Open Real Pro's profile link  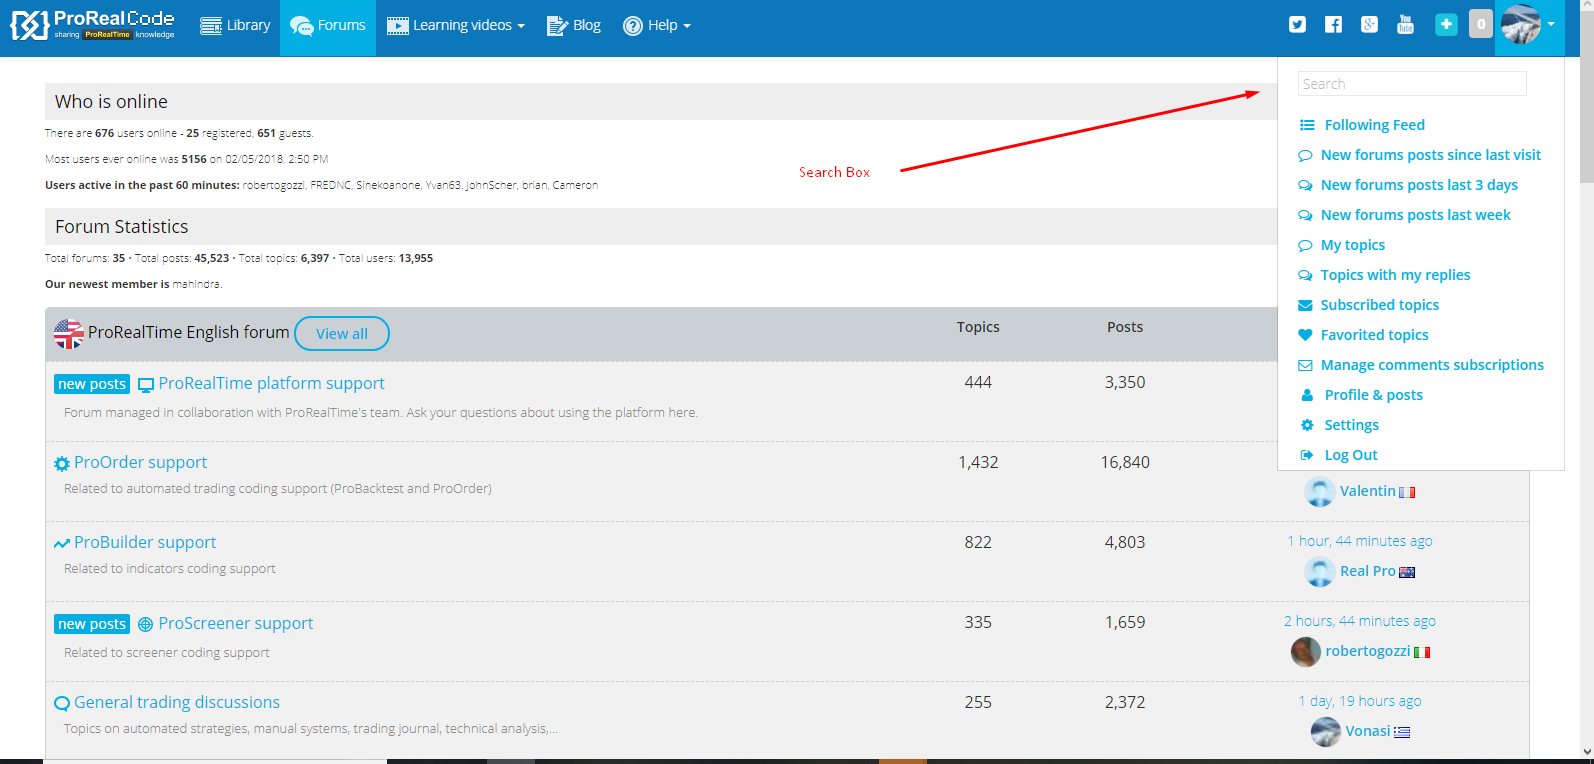coord(1367,571)
